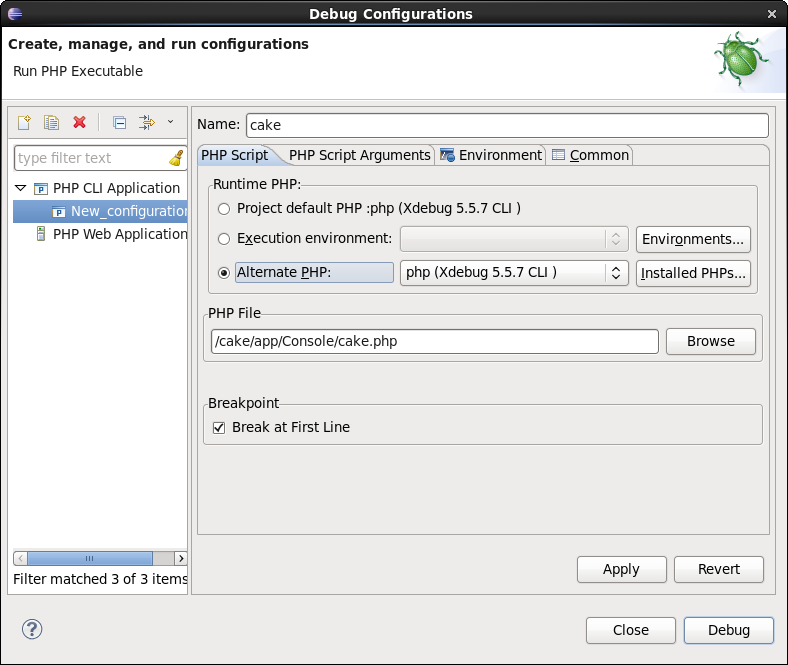Screen dimensions: 788x665
Task: Click Revert button
Action: click(x=719, y=569)
